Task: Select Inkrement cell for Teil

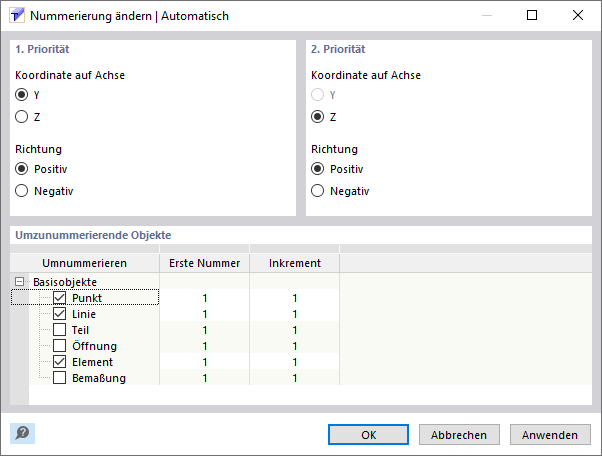Action: tap(295, 330)
